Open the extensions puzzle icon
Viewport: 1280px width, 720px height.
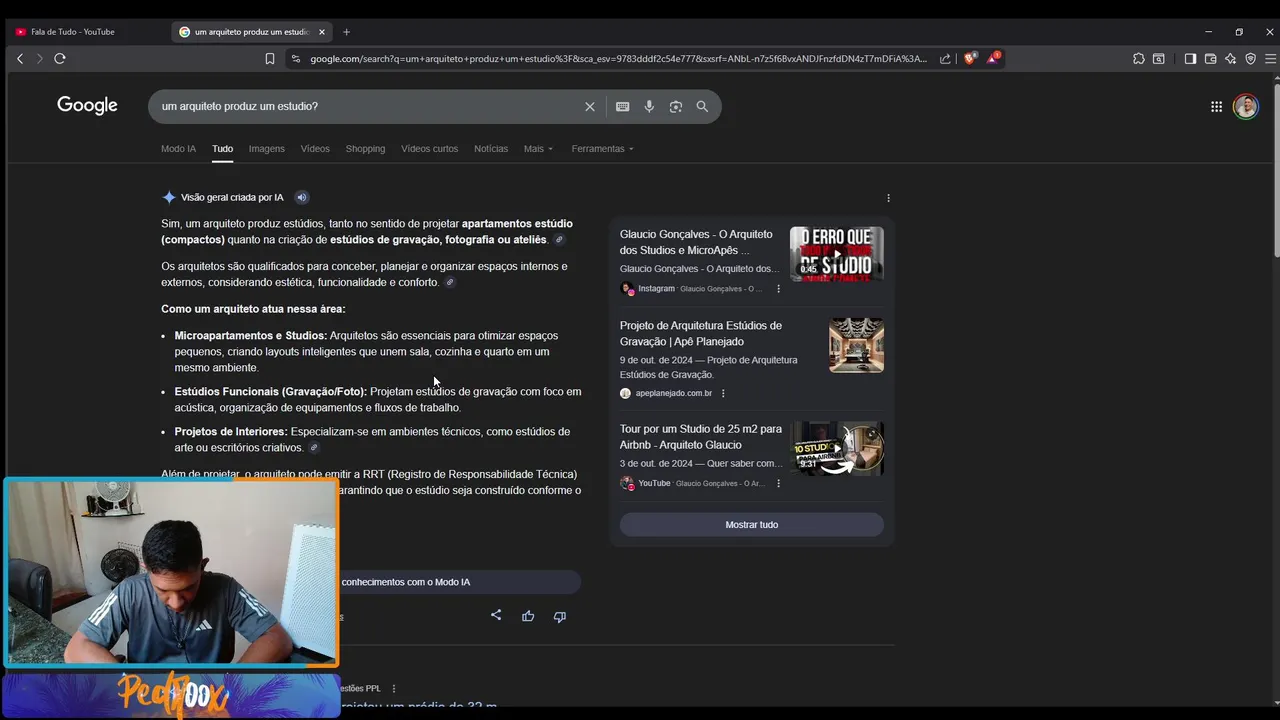(x=1139, y=59)
